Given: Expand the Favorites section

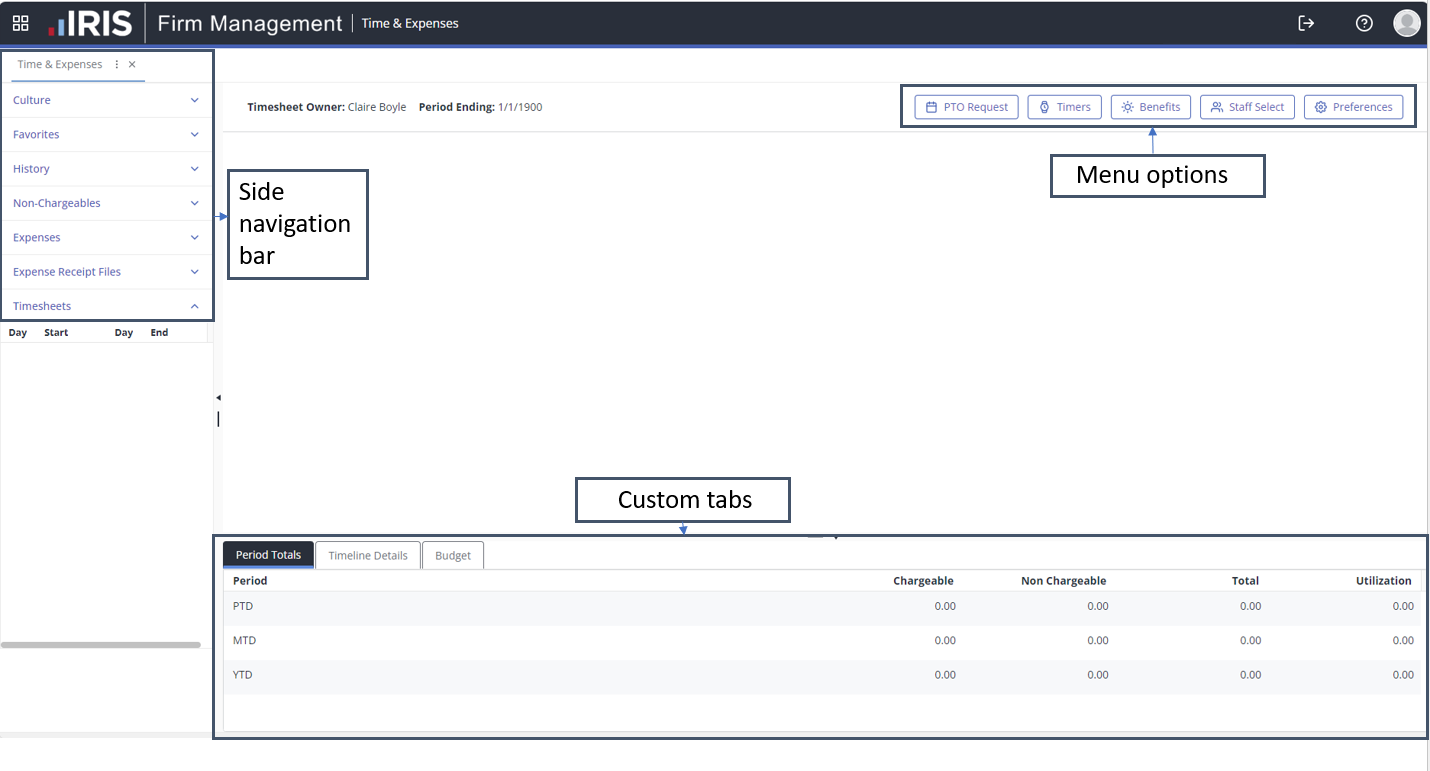Looking at the screenshot, I should [194, 134].
